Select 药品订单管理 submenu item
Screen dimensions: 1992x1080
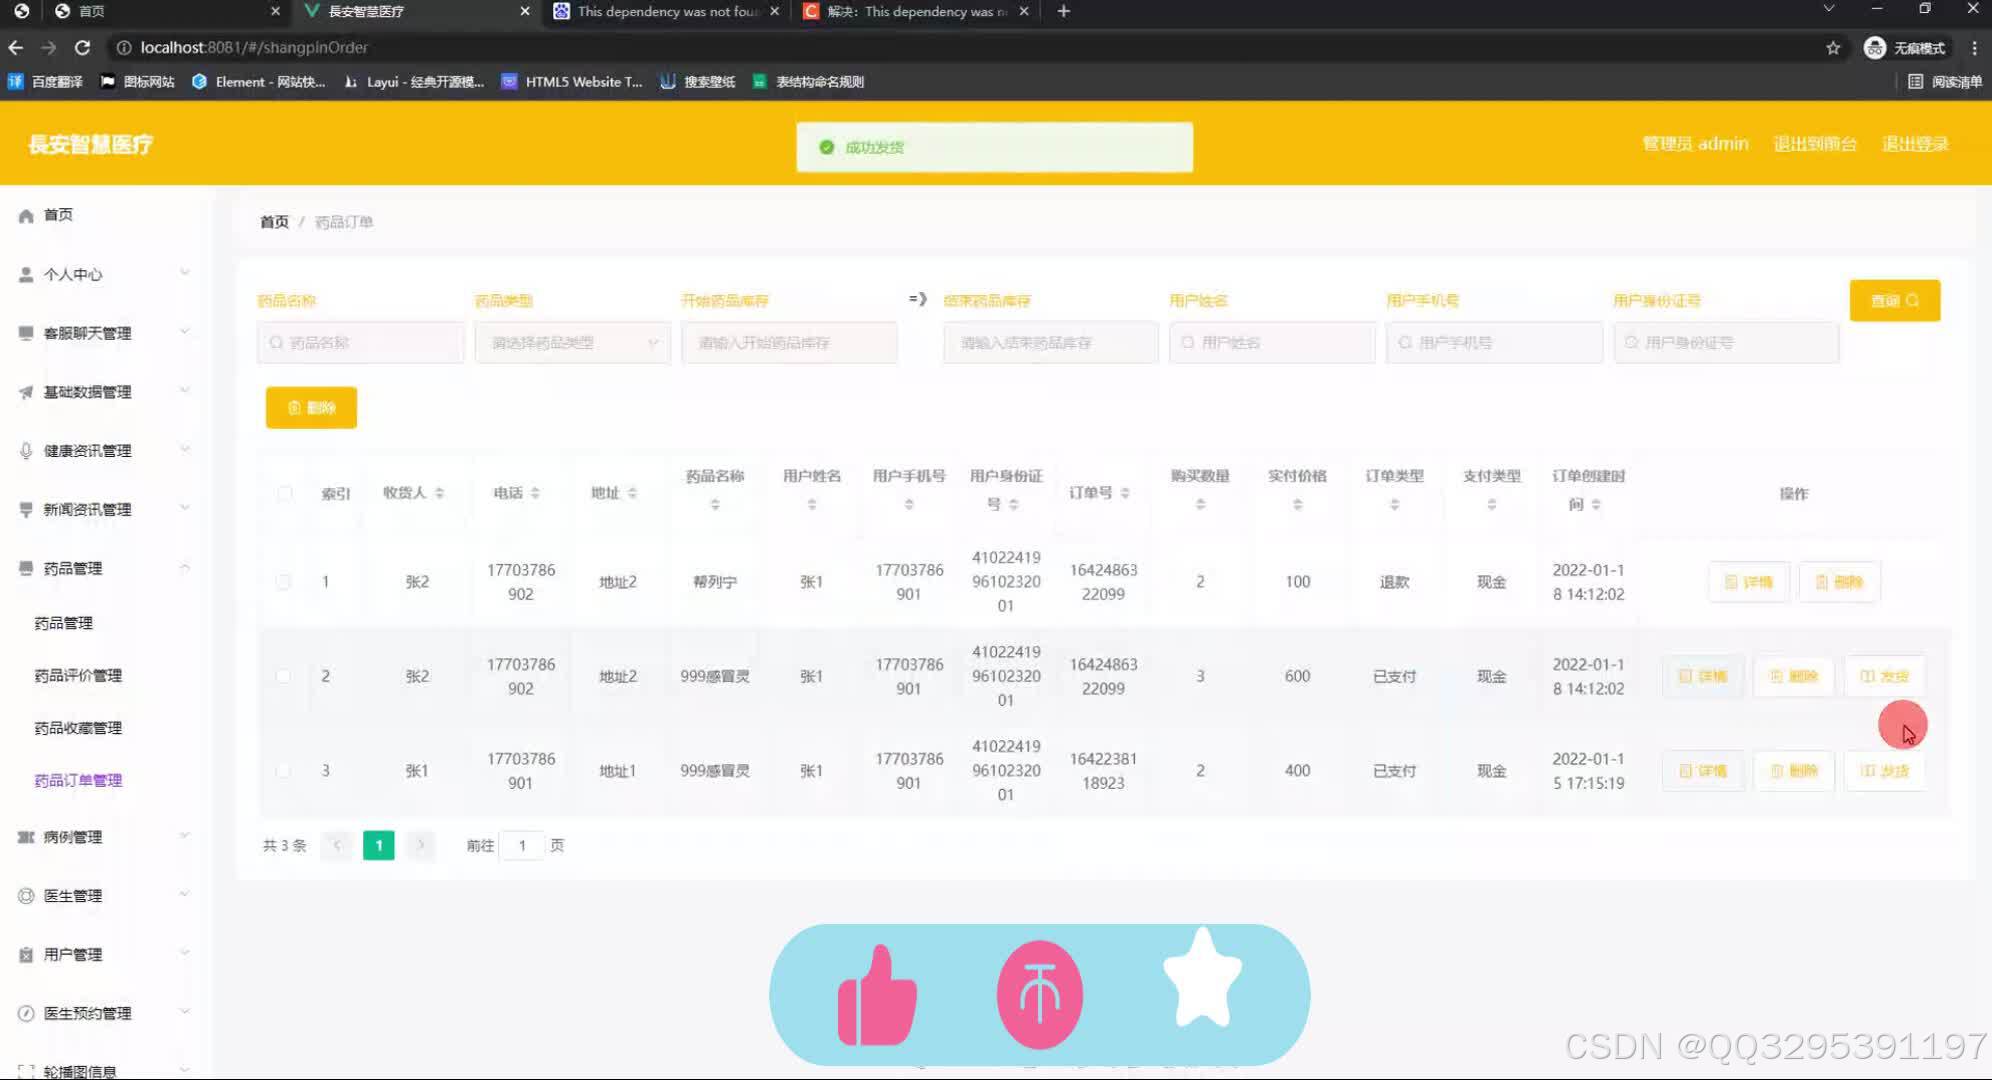(78, 781)
